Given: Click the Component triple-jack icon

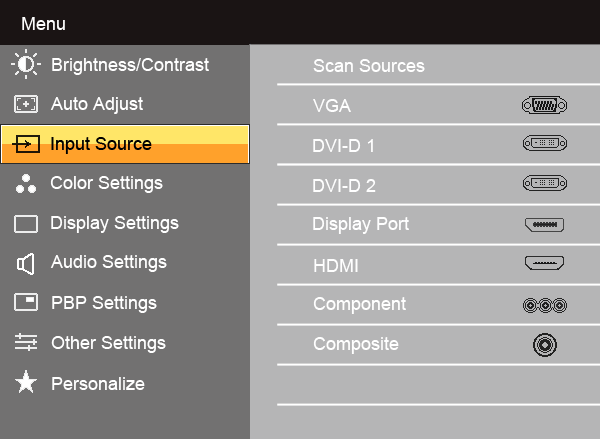Looking at the screenshot, I should 544,305.
